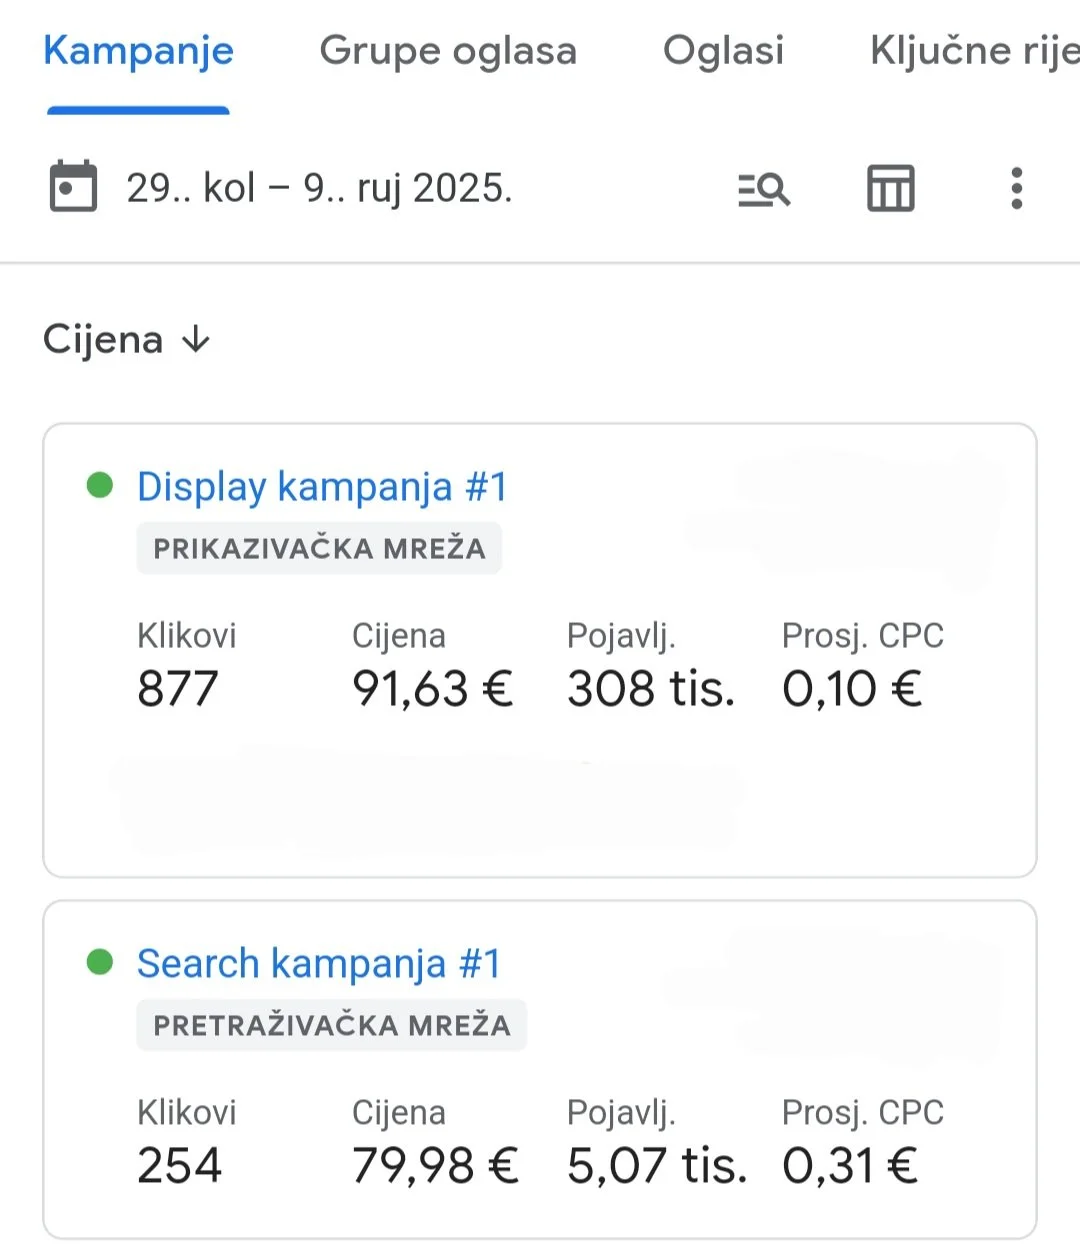The height and width of the screenshot is (1258, 1080).
Task: Open the Oglasi tab
Action: coord(723,51)
